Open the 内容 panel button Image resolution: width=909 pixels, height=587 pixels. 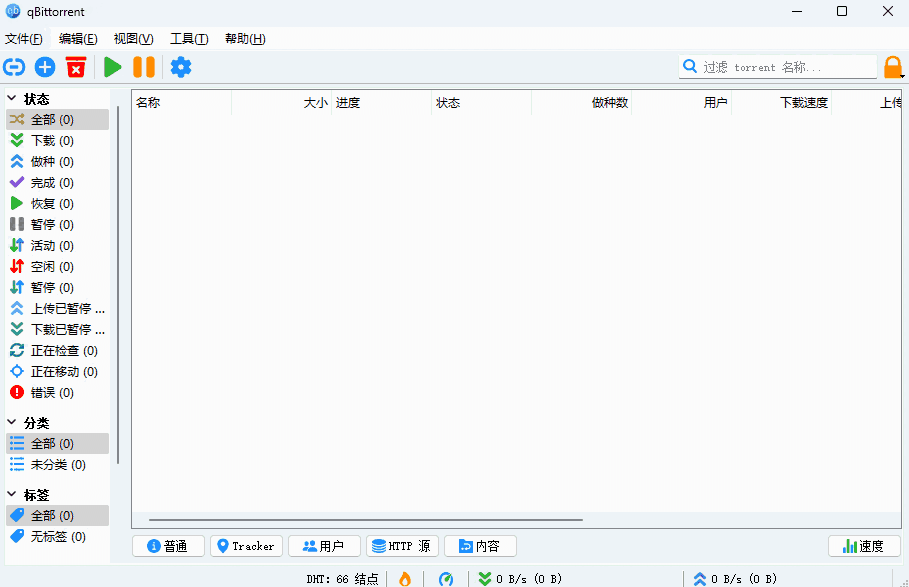(480, 546)
